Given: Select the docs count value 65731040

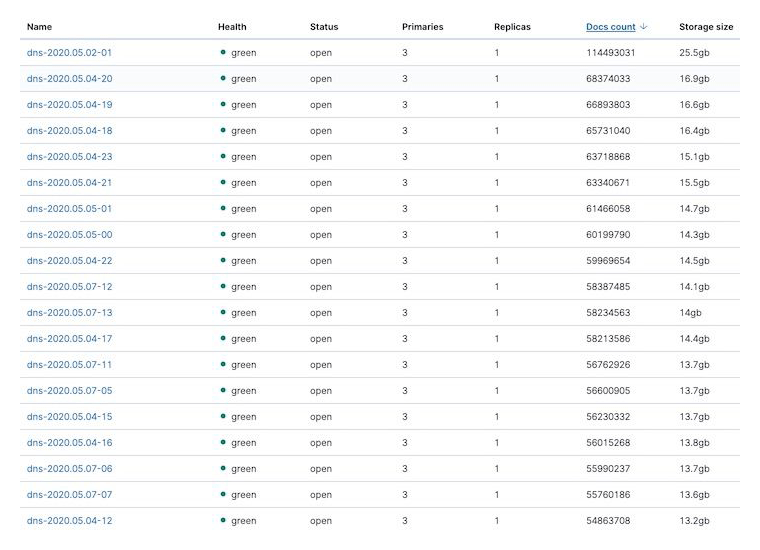Looking at the screenshot, I should click(x=608, y=130).
